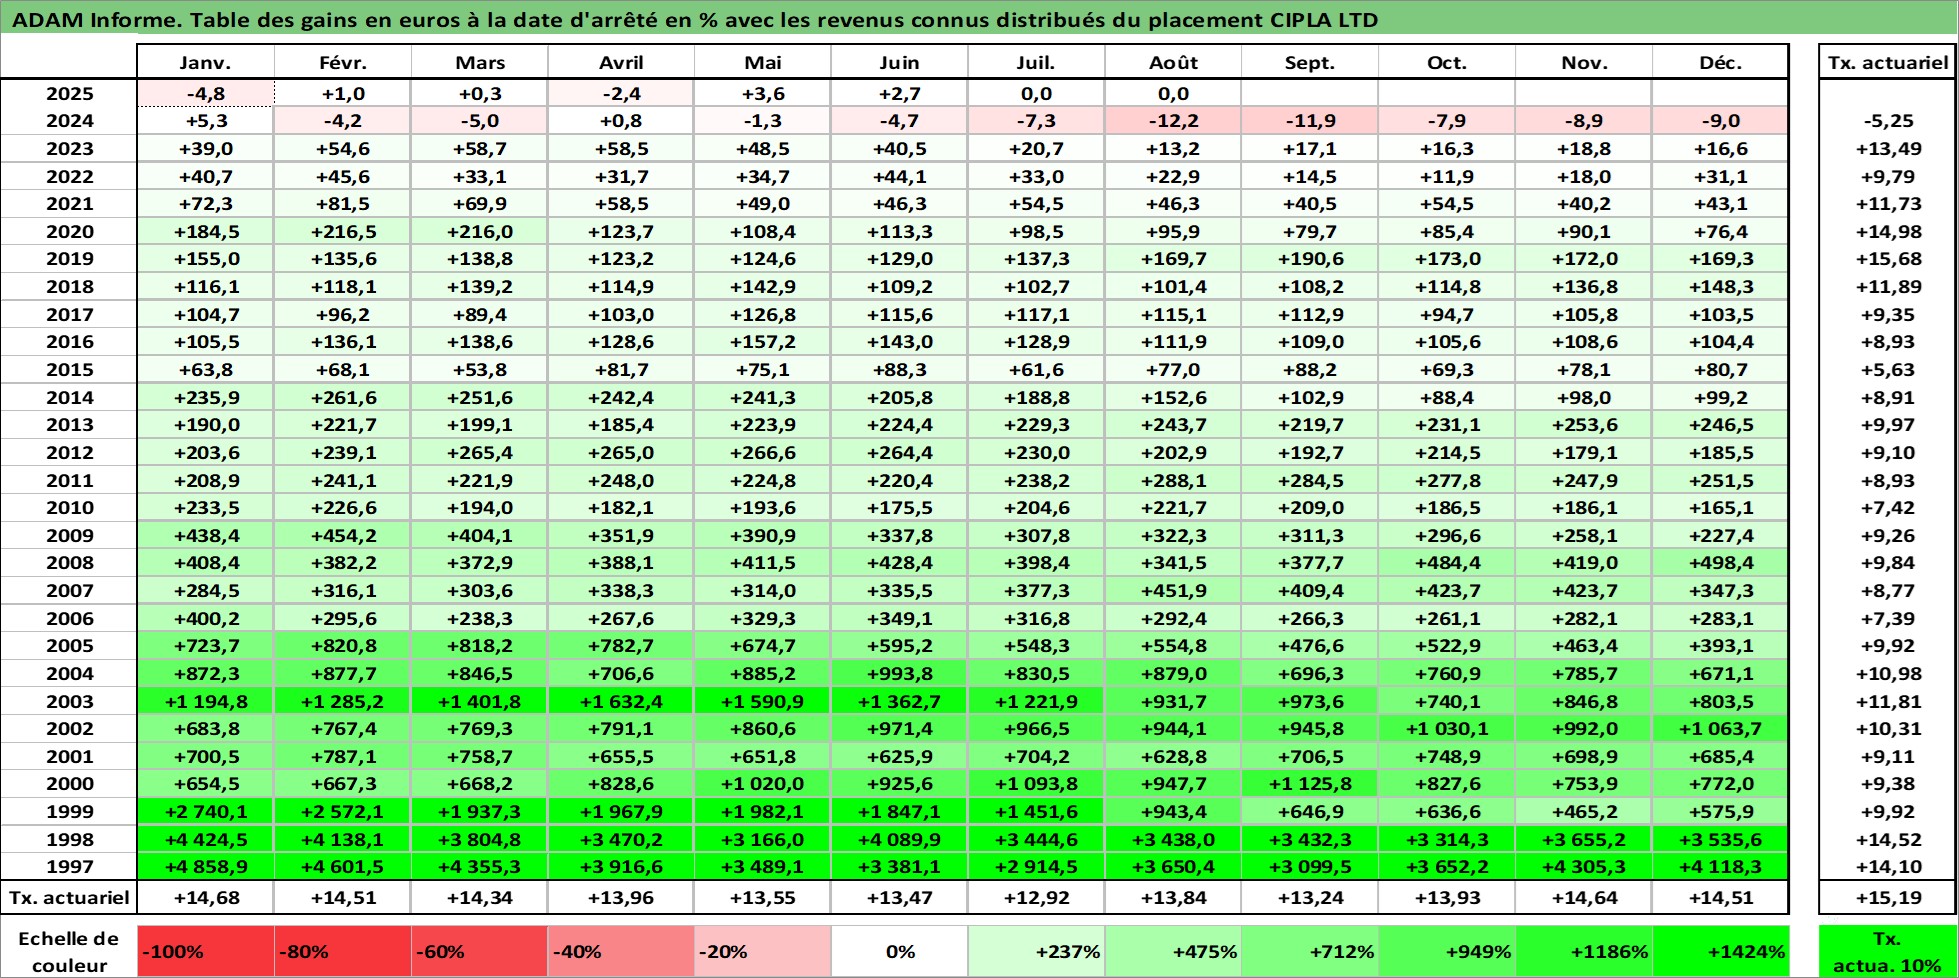Click cell +4 305,3 for November 1997
The height and width of the screenshot is (978, 1959).
tap(1584, 867)
